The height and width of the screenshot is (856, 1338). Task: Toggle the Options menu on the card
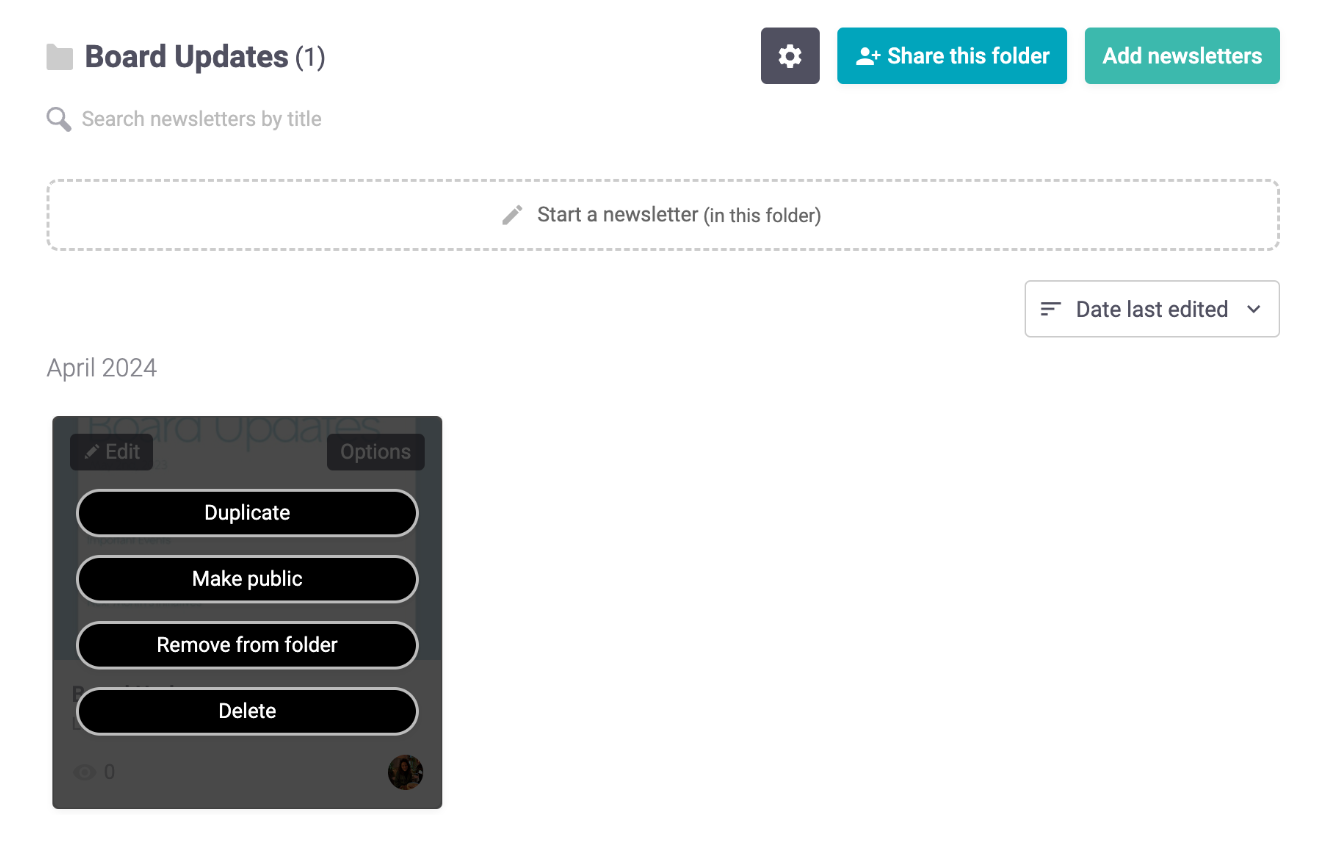pyautogui.click(x=375, y=452)
